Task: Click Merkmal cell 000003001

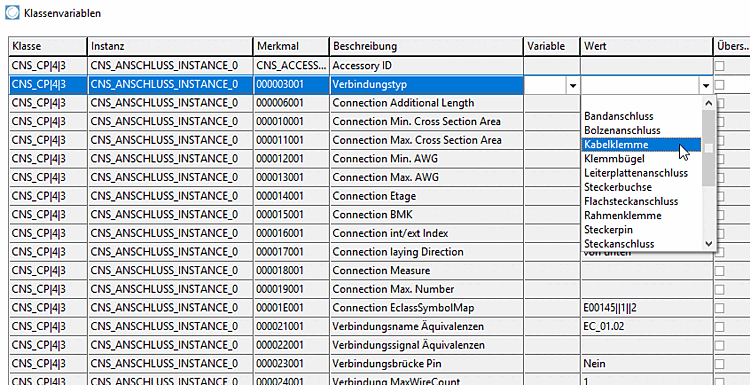Action: pyautogui.click(x=292, y=85)
